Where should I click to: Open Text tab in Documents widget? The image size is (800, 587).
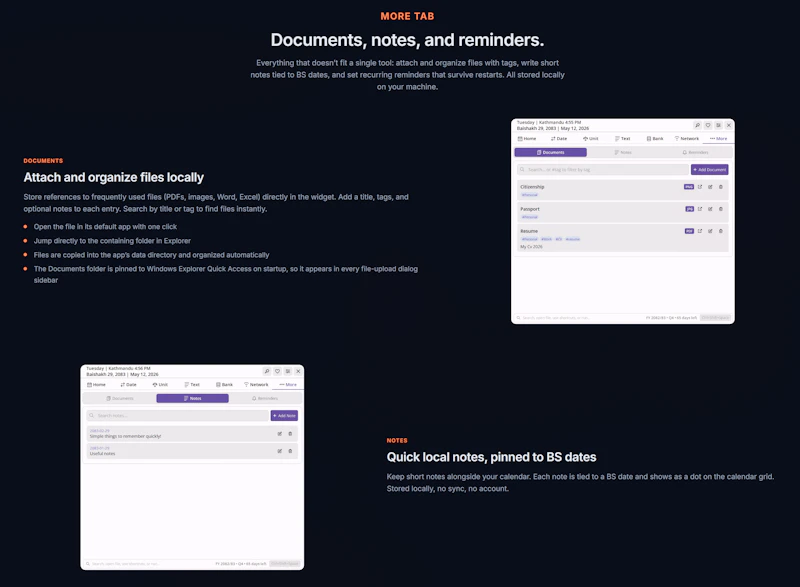622,139
